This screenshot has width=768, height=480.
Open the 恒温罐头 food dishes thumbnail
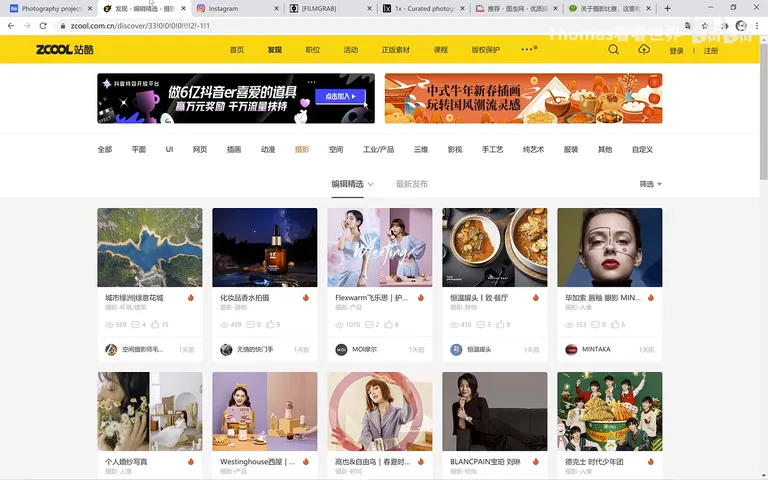pyautogui.click(x=495, y=247)
